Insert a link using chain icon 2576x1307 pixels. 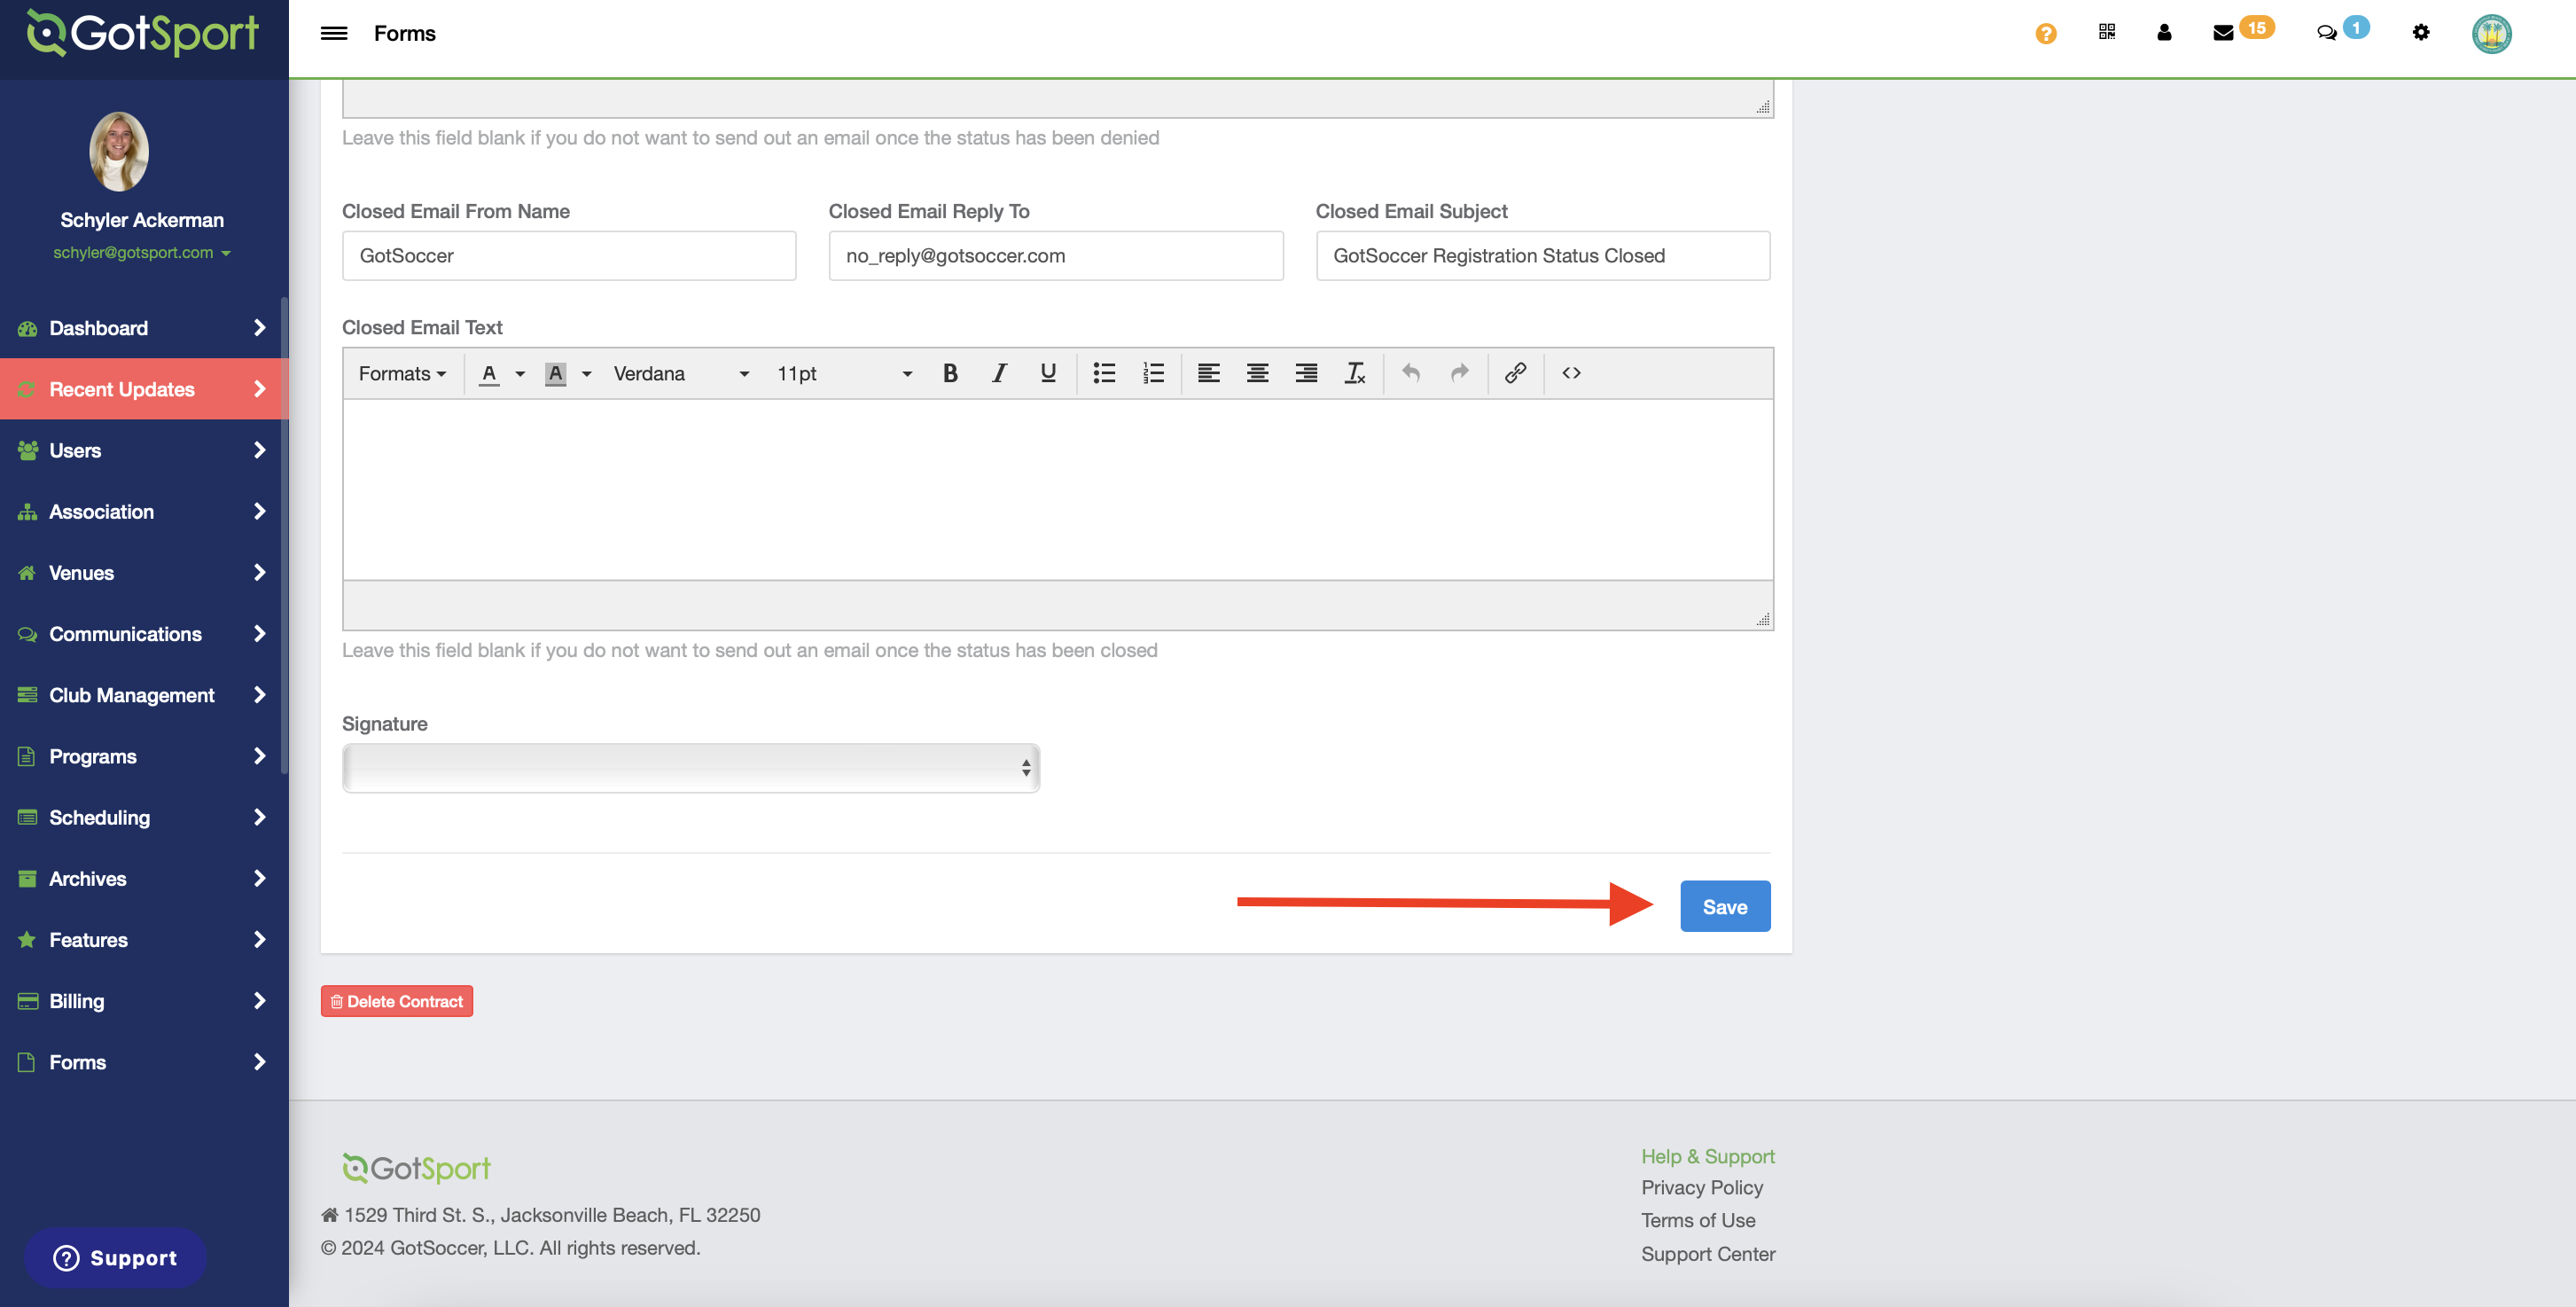click(1515, 373)
